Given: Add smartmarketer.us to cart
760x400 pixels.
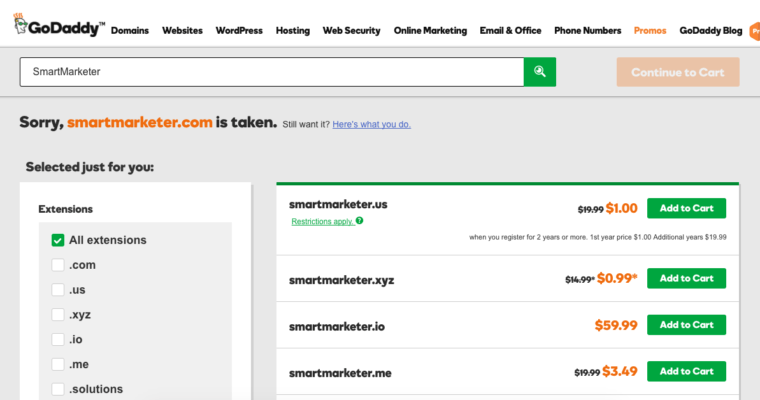Looking at the screenshot, I should tap(686, 208).
